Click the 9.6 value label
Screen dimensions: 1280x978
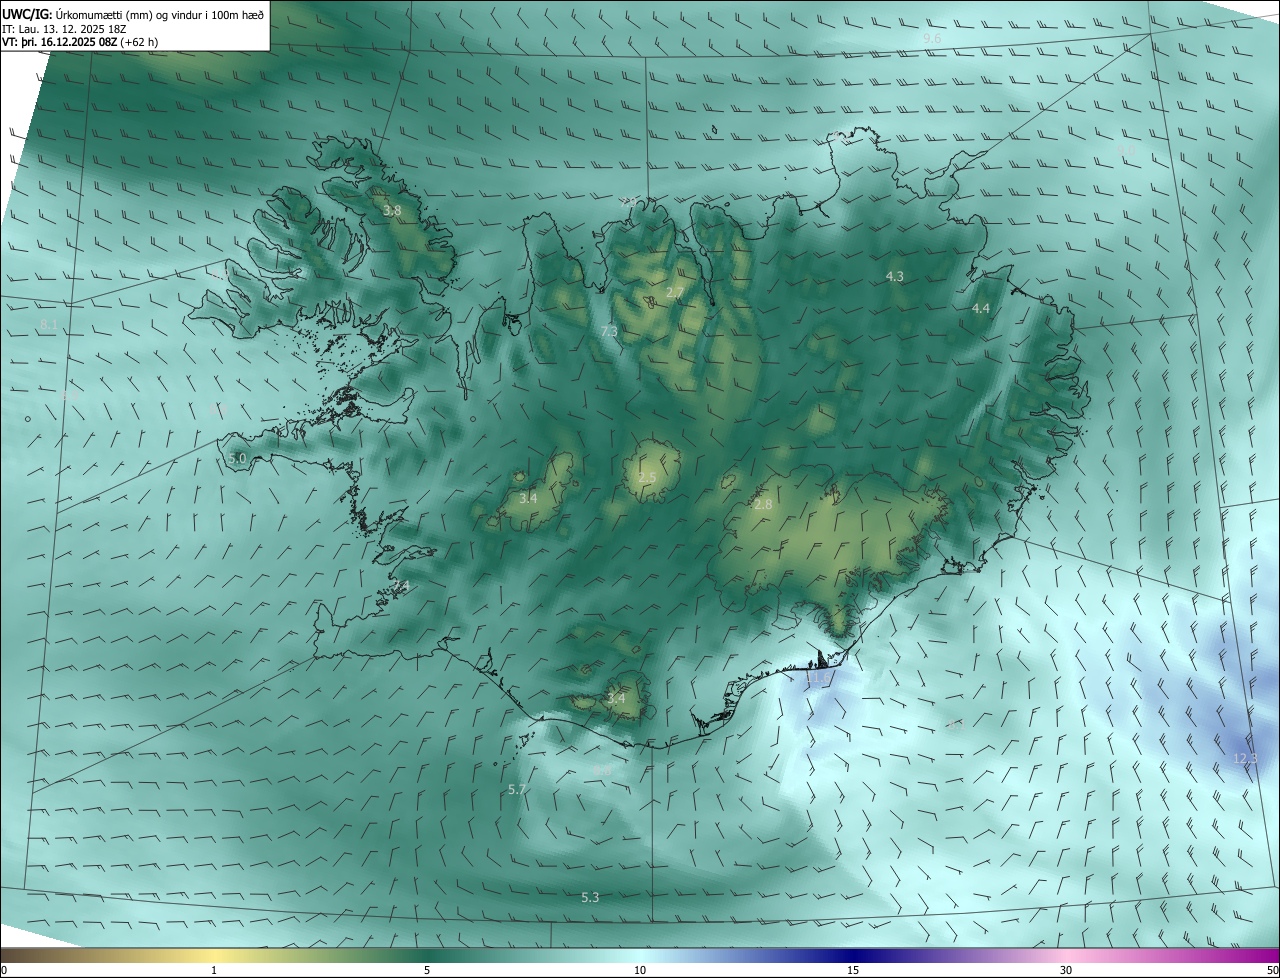click(x=932, y=38)
